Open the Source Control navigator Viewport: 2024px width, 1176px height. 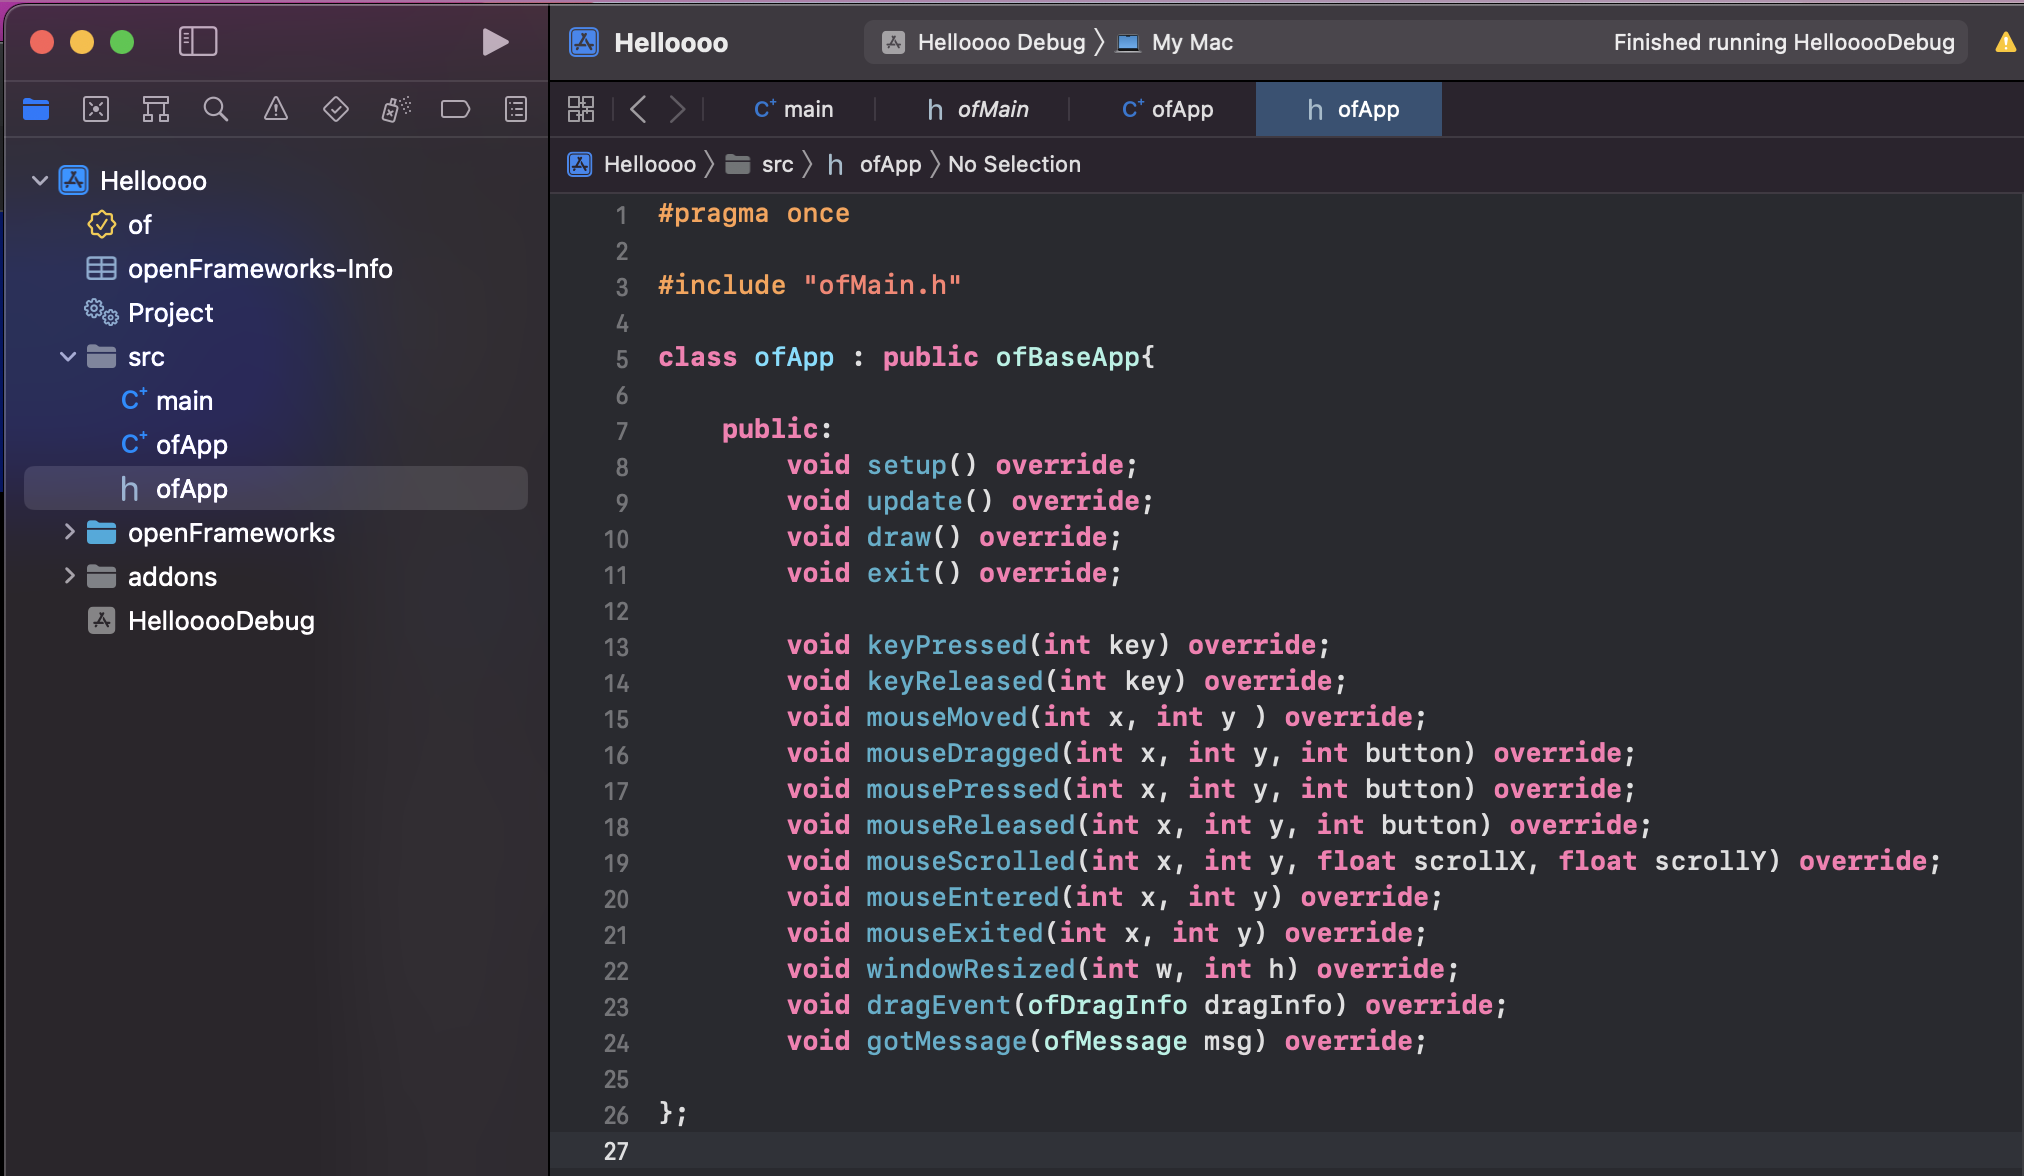(x=96, y=109)
